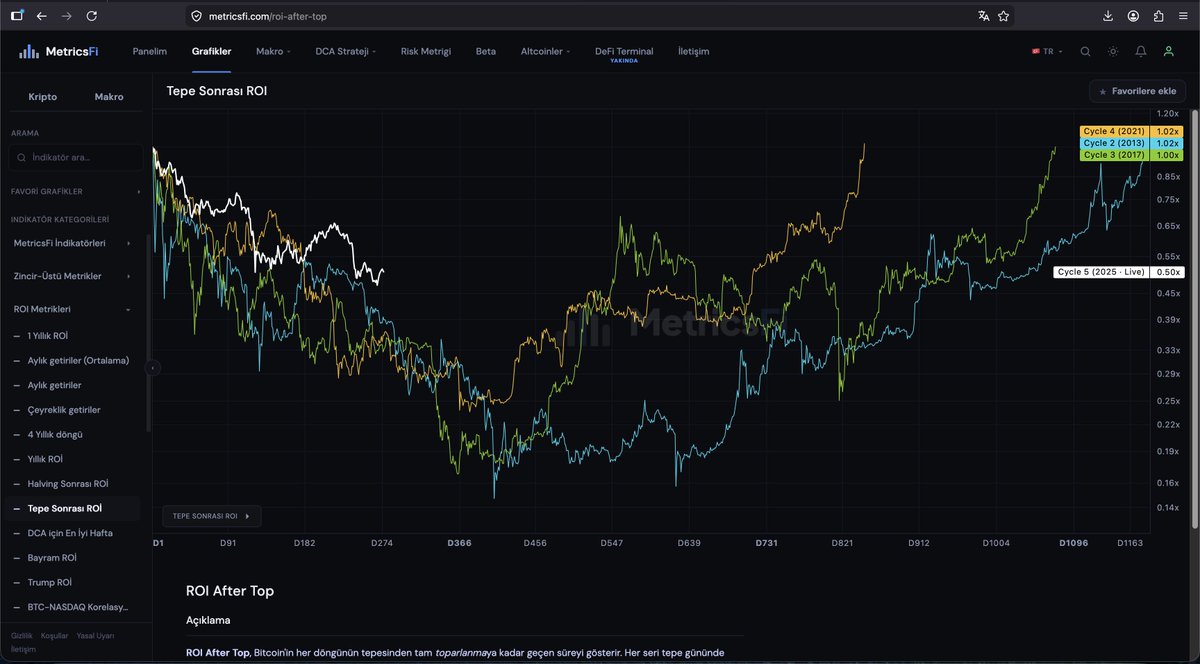Expand the Makro navigation dropdown
Image resolution: width=1200 pixels, height=664 pixels.
(273, 51)
